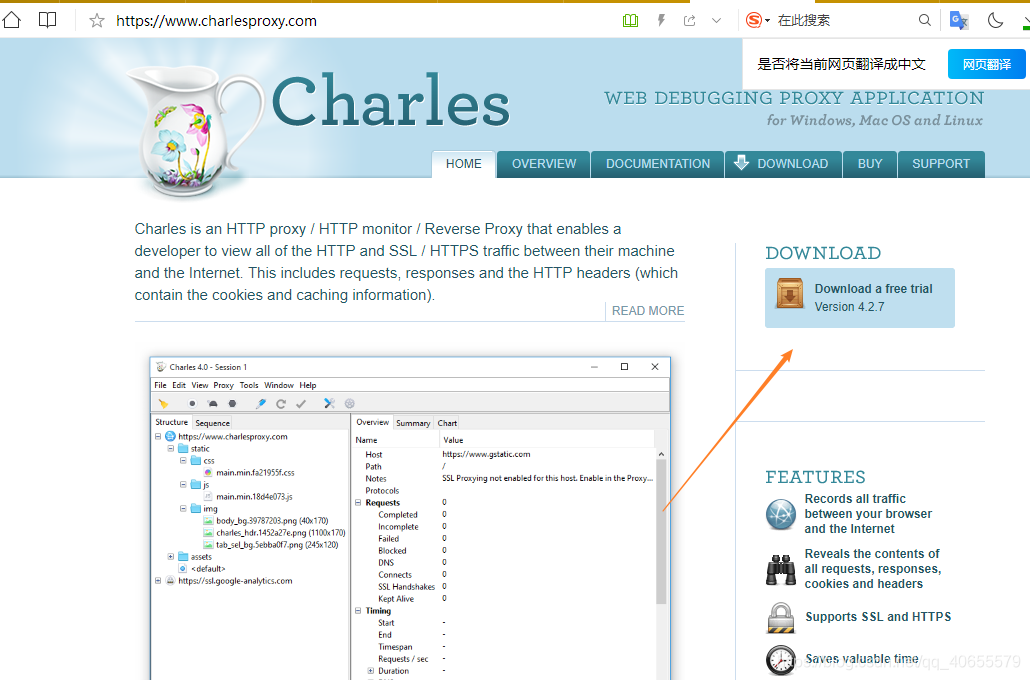Click the compose pen icon

point(261,403)
